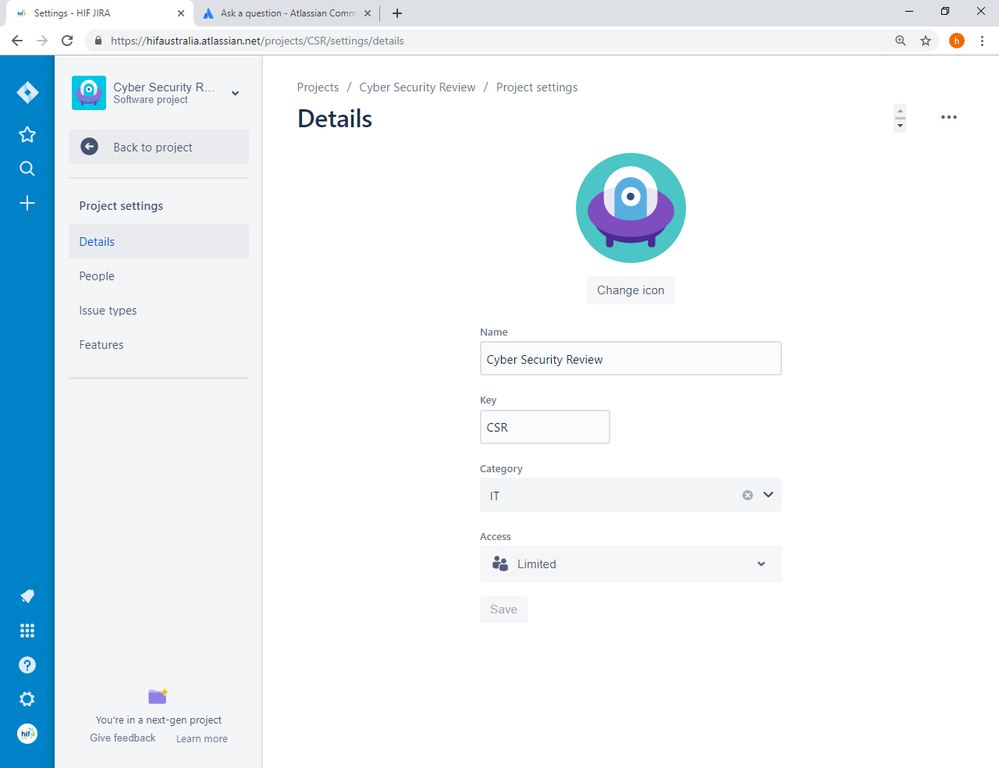This screenshot has width=999, height=768.
Task: Click the Name input field
Action: [631, 358]
